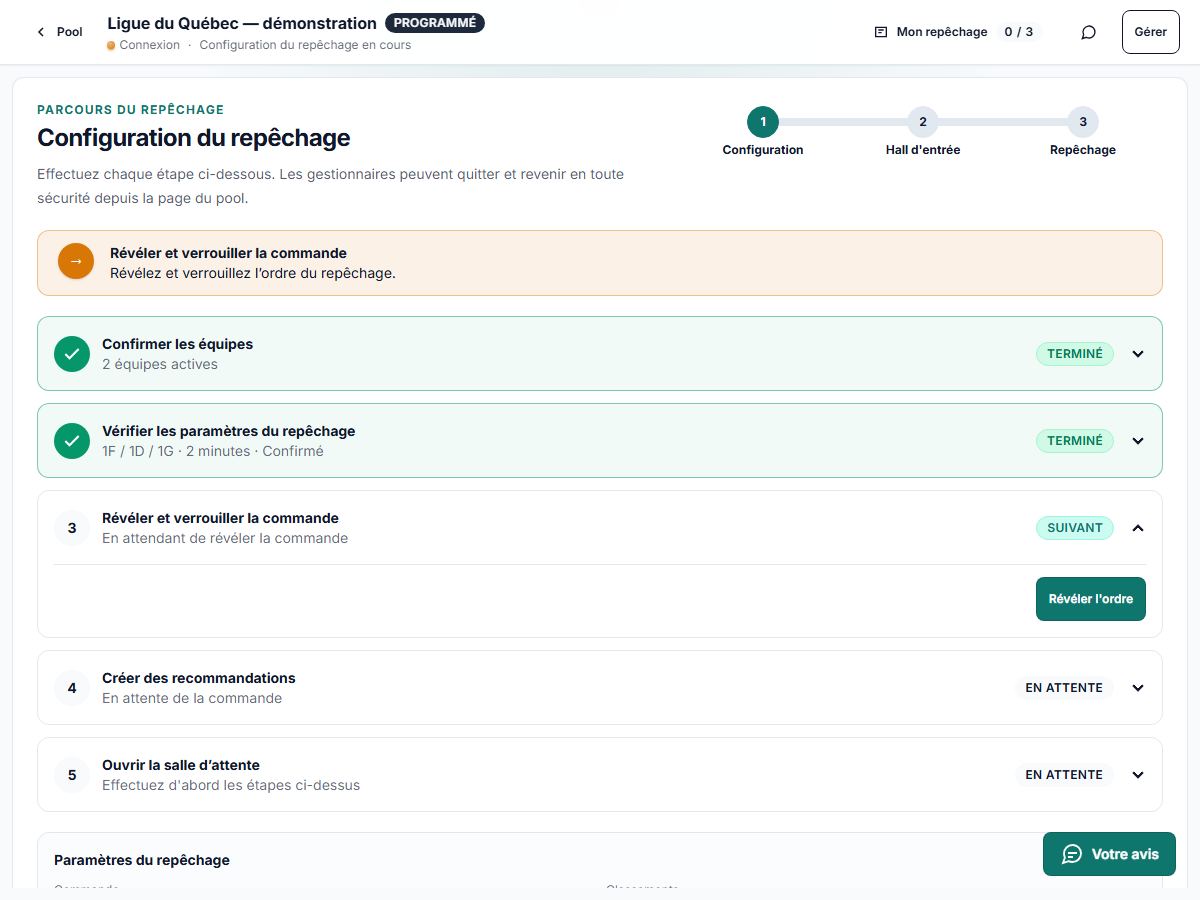This screenshot has width=1200, height=900.
Task: Click the TERMINÉ badge for Confirmer les équipes
Action: tap(1075, 354)
